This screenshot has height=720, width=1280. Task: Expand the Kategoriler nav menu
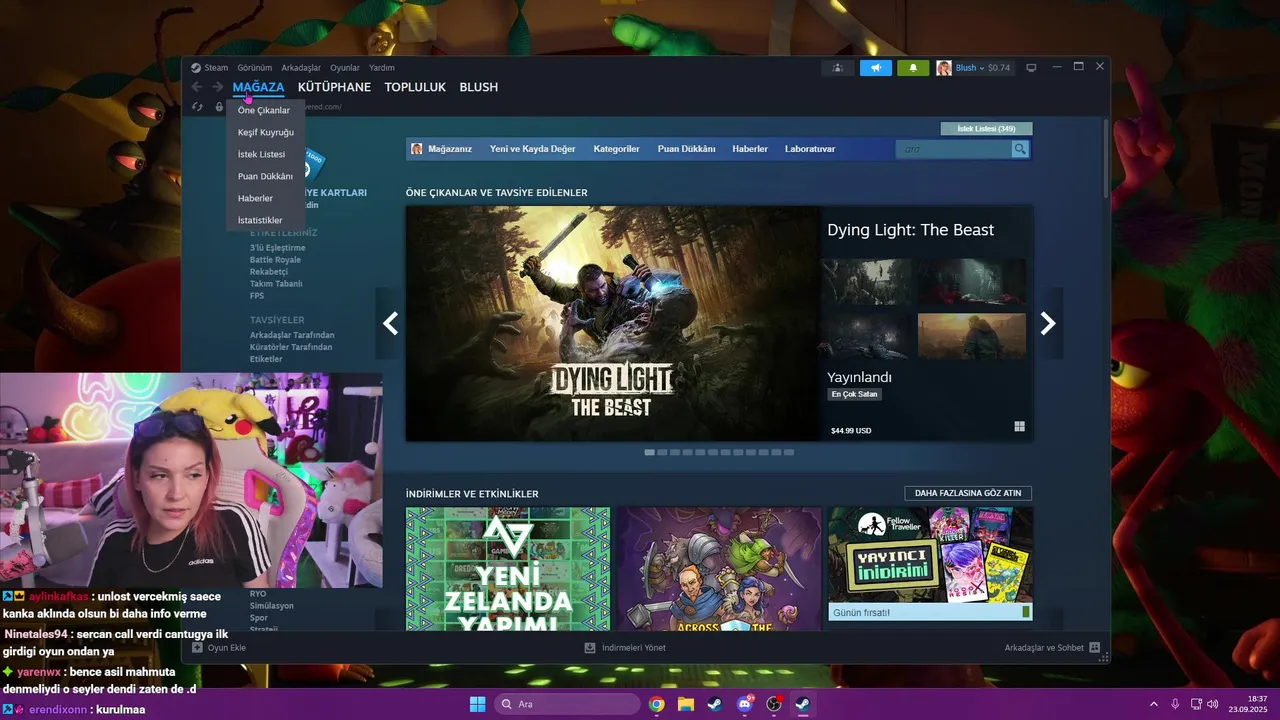coord(616,149)
